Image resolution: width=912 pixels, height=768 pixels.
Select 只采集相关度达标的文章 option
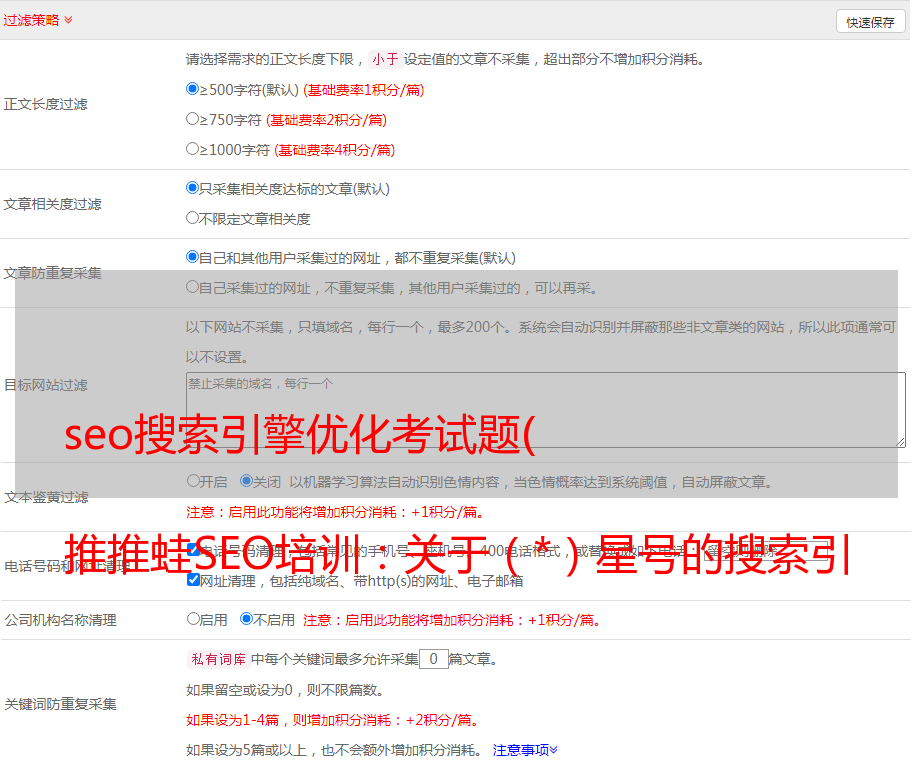(193, 187)
